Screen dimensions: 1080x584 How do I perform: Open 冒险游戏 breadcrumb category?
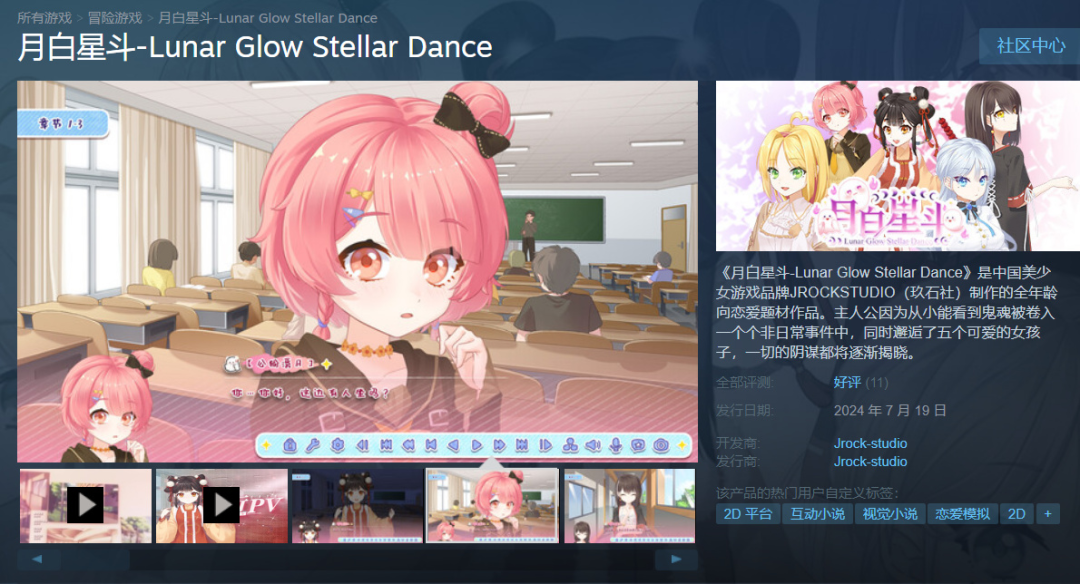(x=115, y=18)
